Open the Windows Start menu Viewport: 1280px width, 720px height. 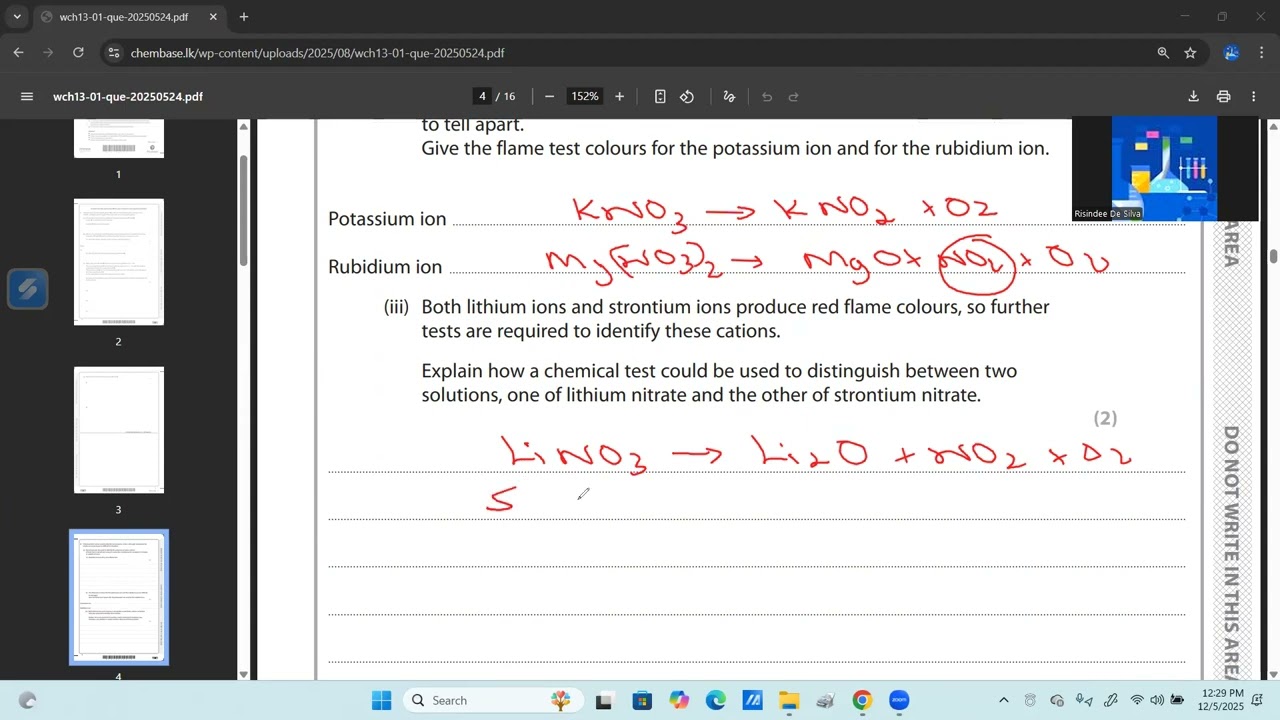[382, 700]
